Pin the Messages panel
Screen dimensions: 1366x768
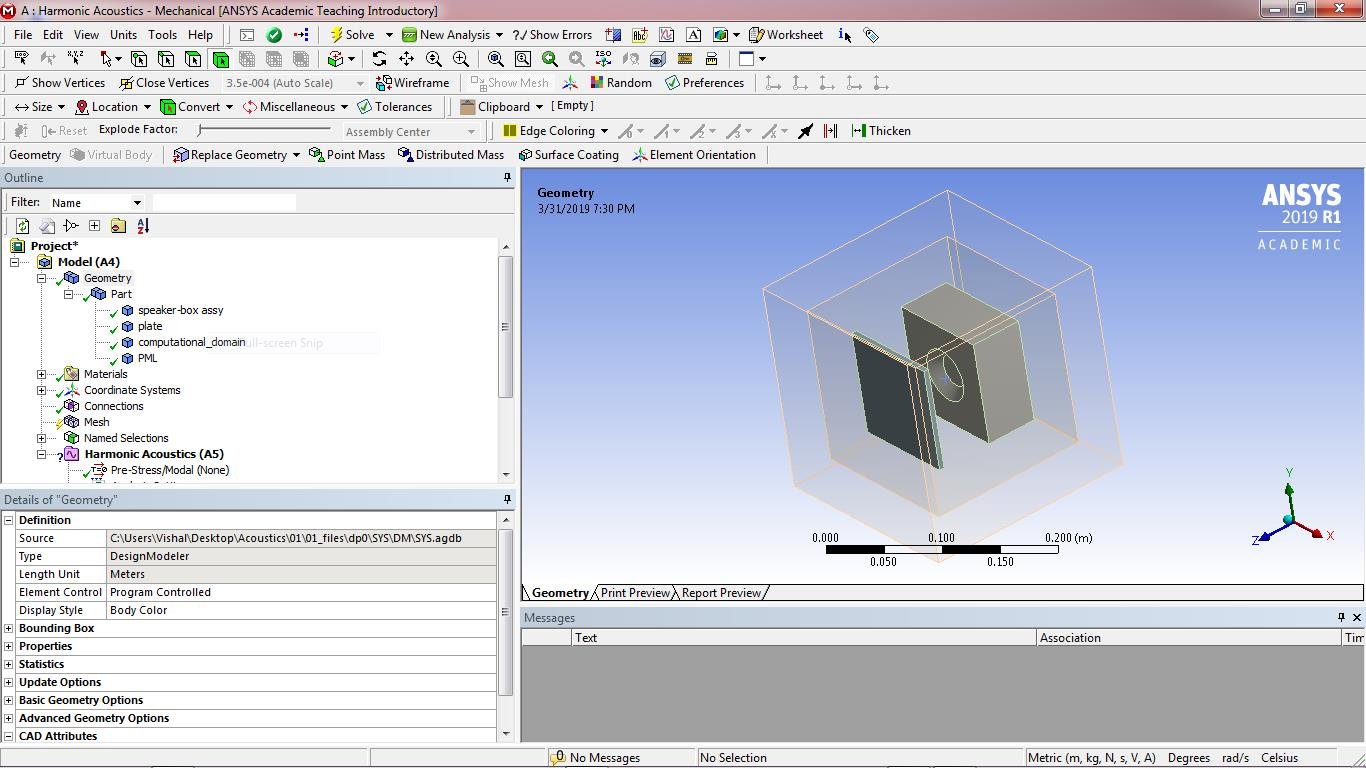coord(1341,617)
